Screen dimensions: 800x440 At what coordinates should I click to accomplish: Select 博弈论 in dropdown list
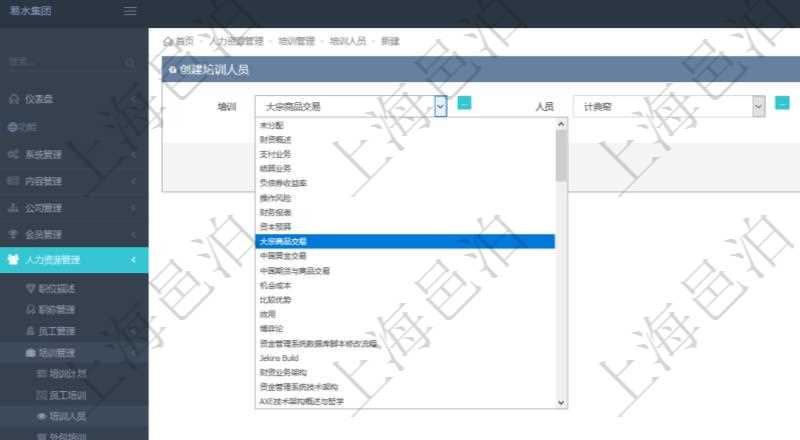tap(405, 329)
